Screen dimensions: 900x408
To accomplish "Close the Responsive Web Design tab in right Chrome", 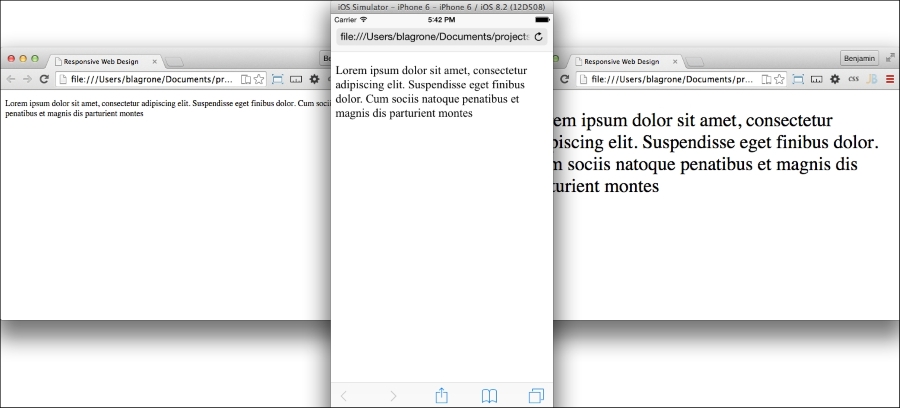I will 675,61.
